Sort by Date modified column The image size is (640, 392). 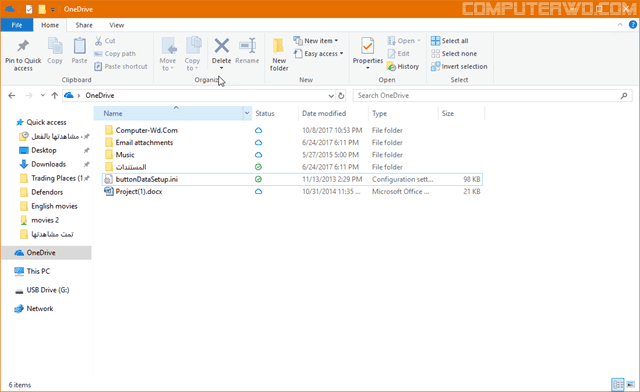click(333, 113)
